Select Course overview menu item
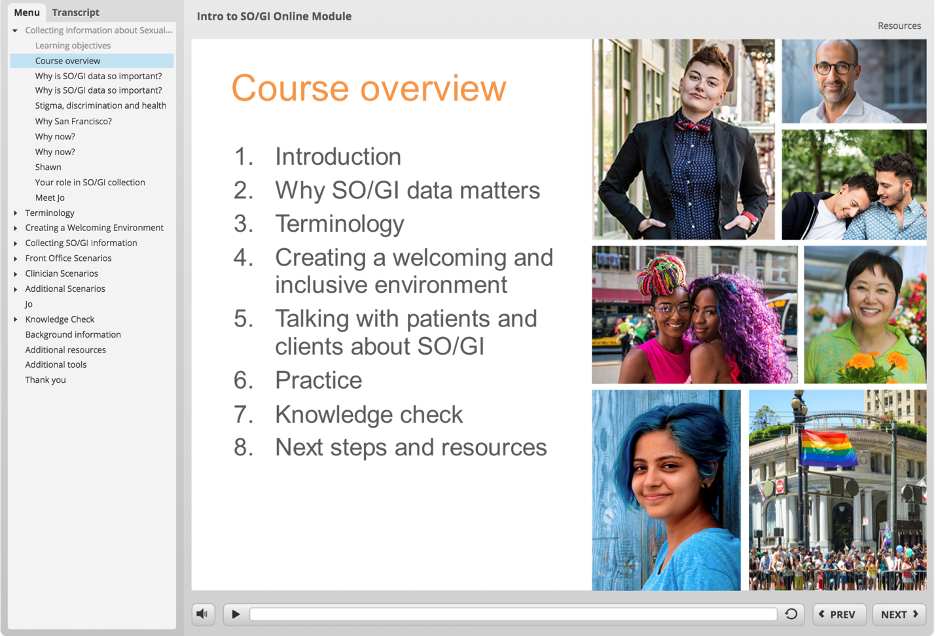This screenshot has height=636, width=936. (x=92, y=60)
